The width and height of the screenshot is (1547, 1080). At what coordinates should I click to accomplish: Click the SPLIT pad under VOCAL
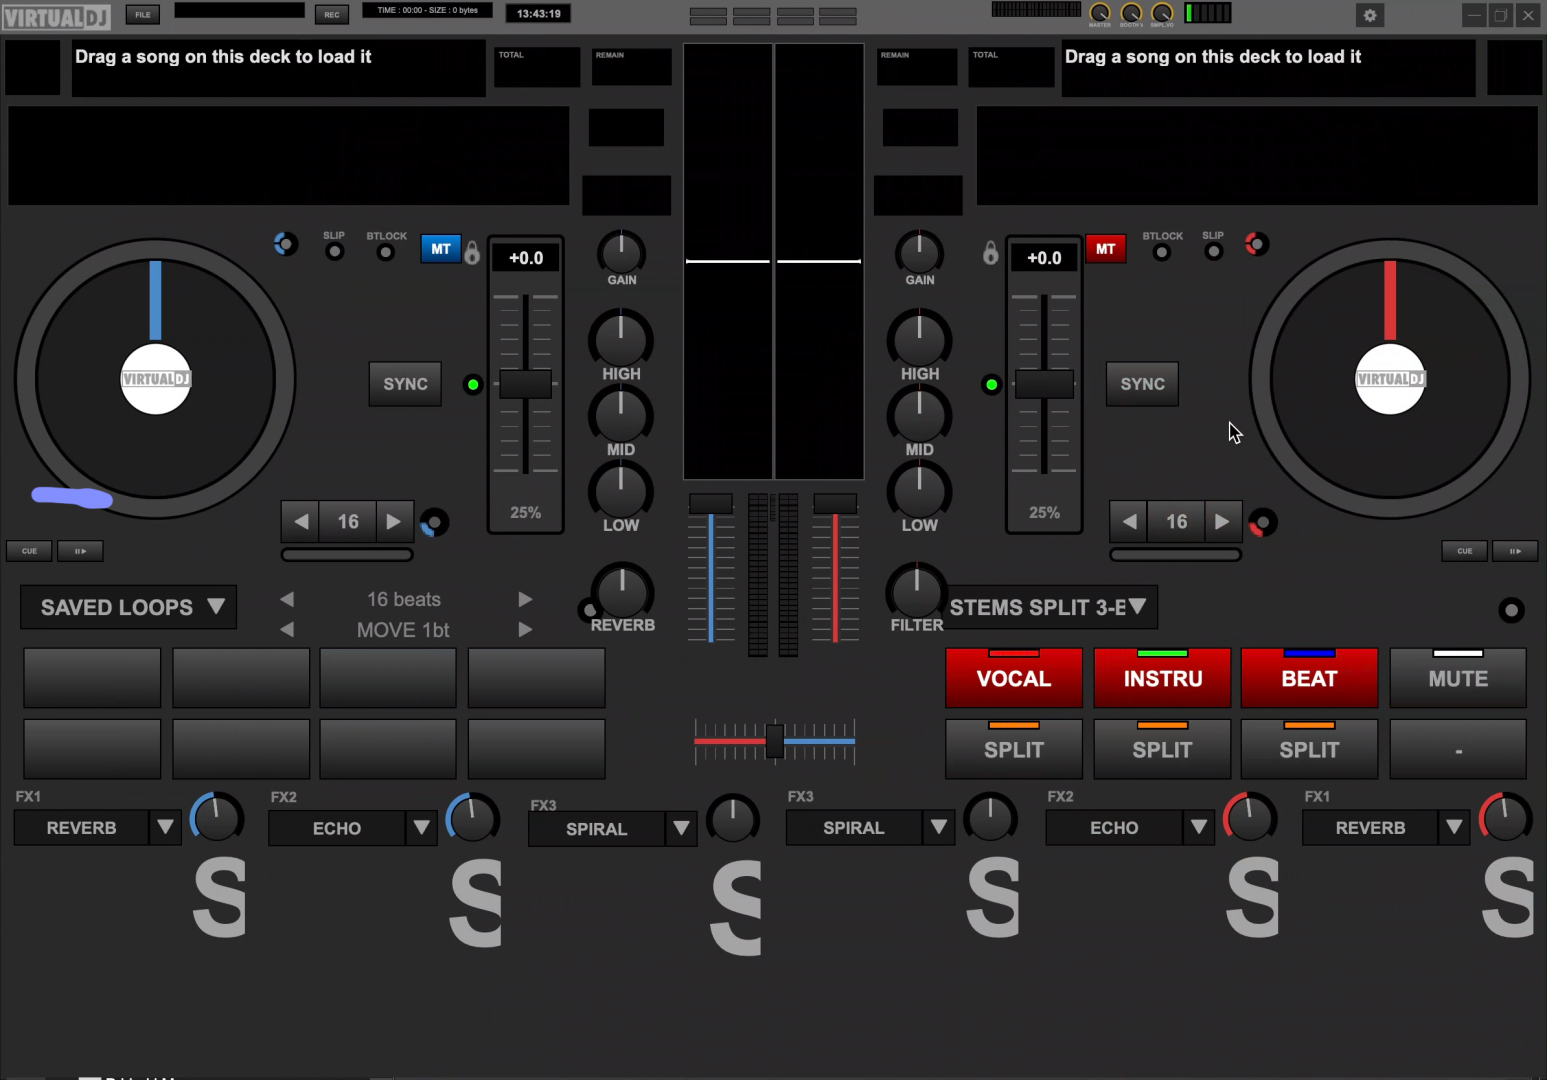(1014, 749)
